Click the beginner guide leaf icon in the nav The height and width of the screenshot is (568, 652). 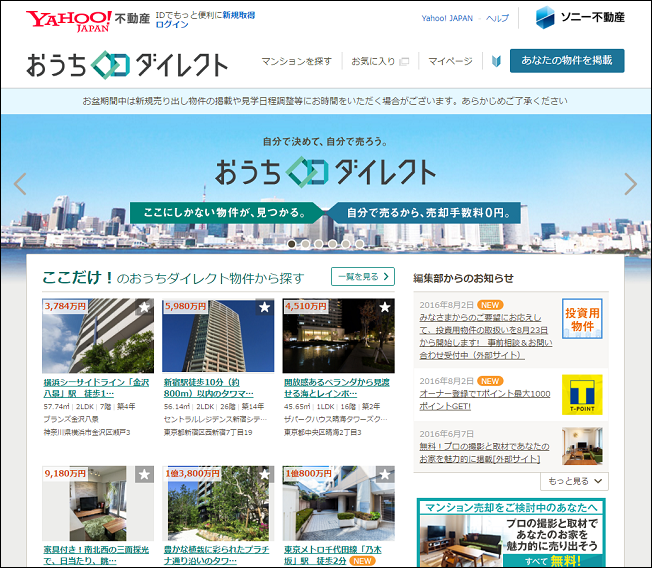pyautogui.click(x=496, y=61)
